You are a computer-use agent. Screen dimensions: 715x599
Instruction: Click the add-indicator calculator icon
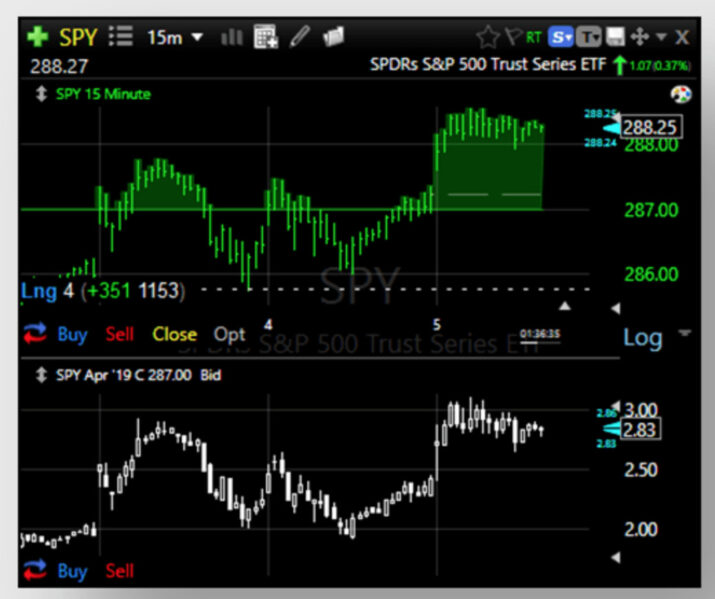click(266, 36)
